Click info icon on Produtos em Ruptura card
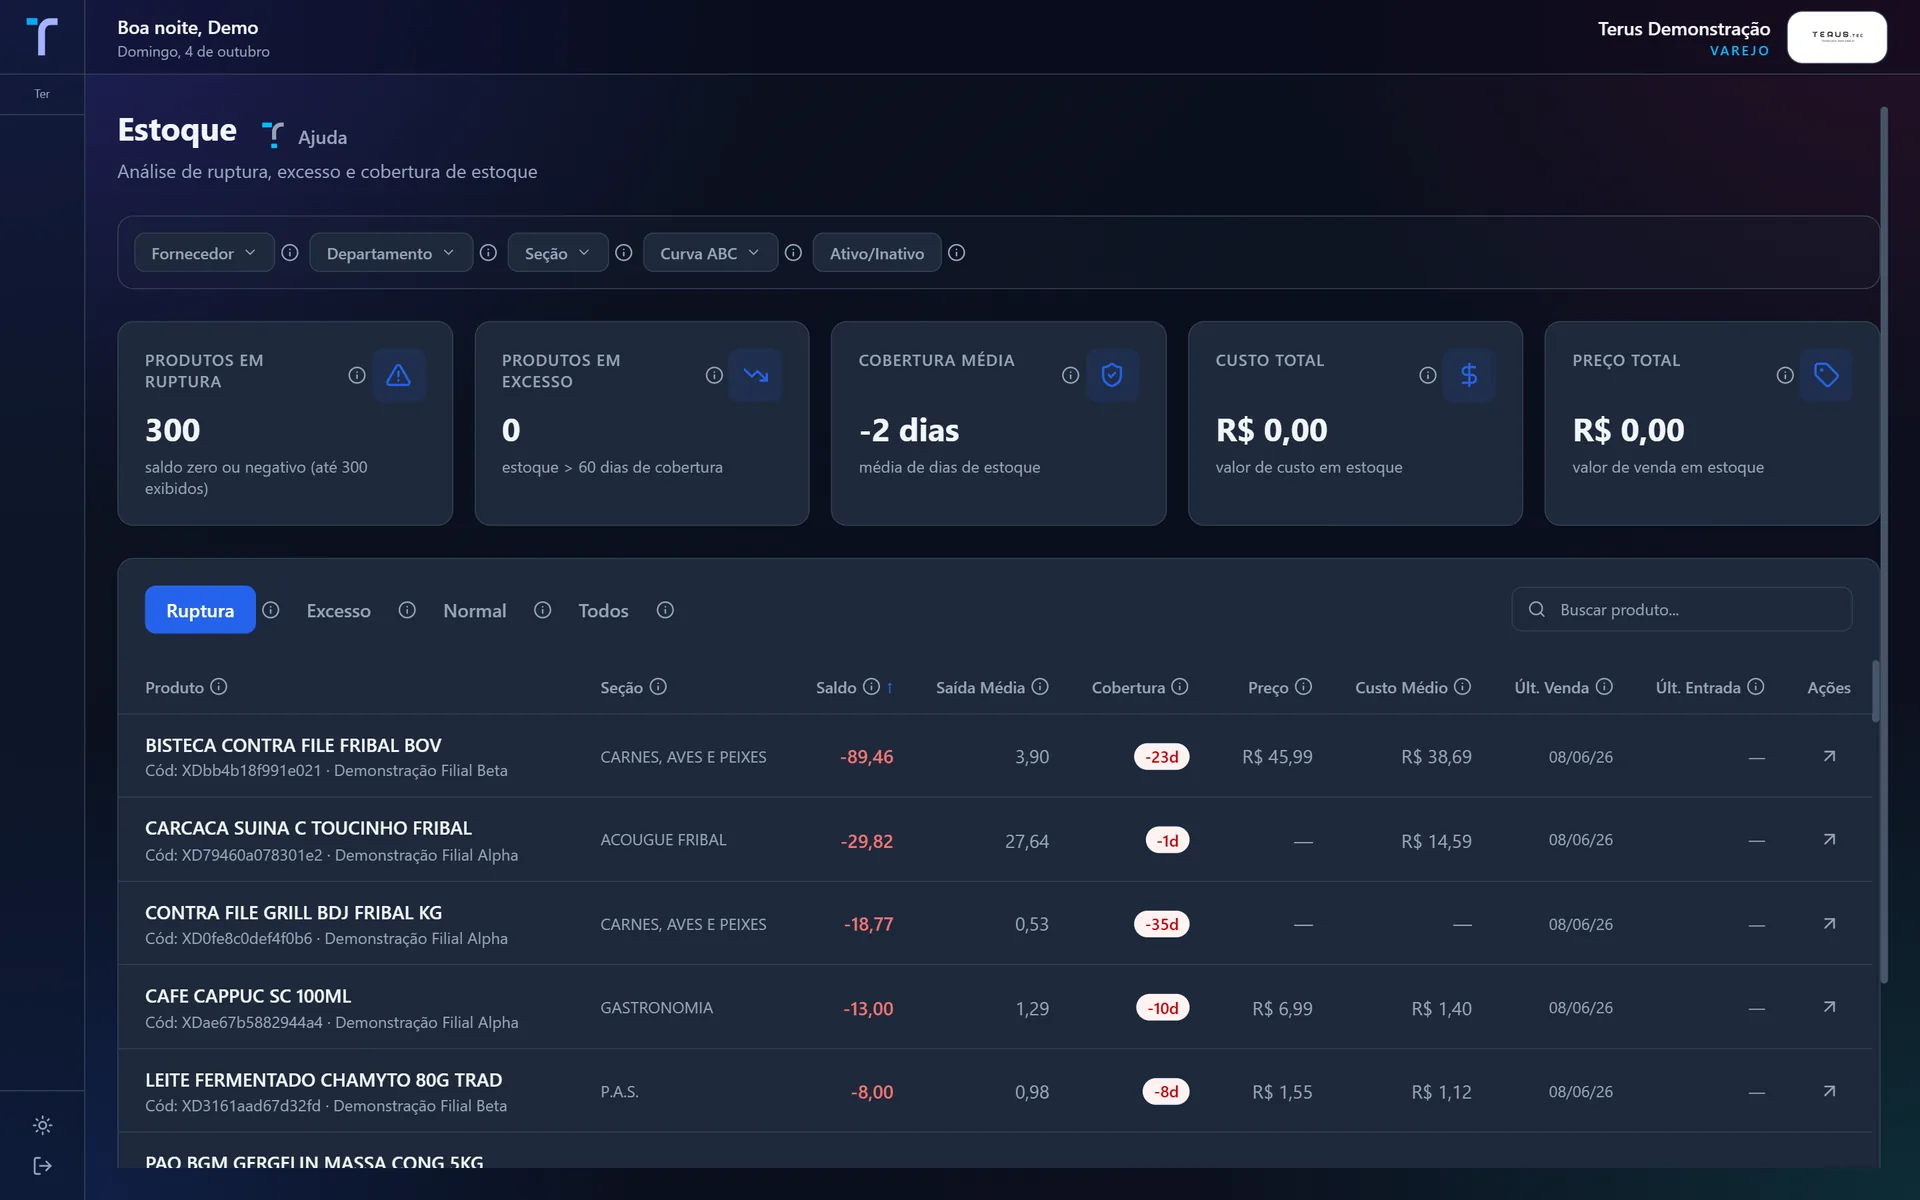Screen dimensions: 1920x1200 click(357, 375)
